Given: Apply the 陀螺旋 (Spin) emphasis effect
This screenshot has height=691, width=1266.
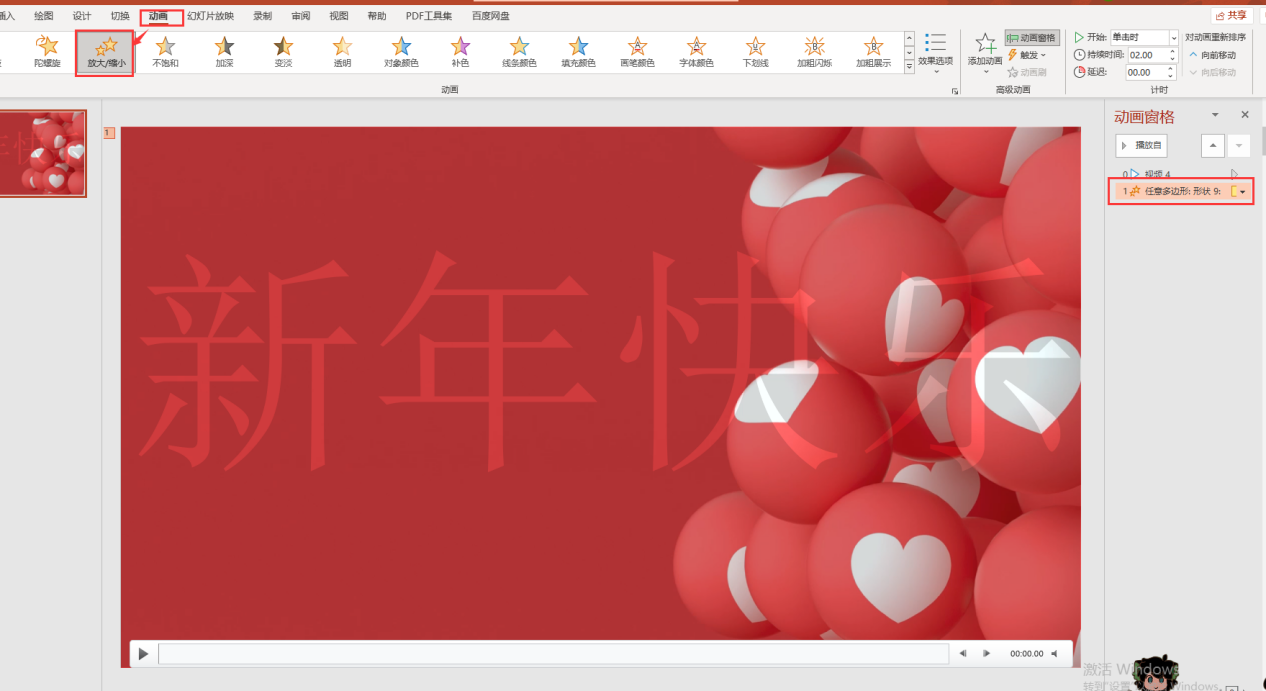Looking at the screenshot, I should (x=47, y=52).
